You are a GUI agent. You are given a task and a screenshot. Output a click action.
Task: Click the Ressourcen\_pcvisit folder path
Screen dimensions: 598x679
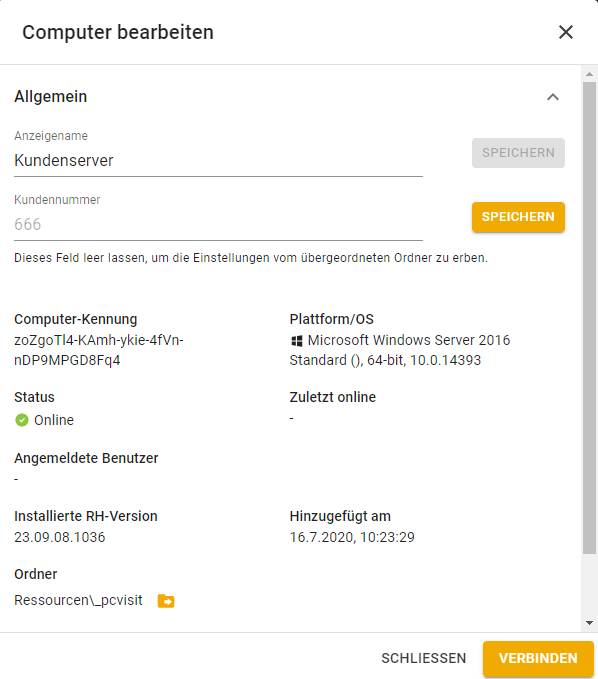click(78, 601)
